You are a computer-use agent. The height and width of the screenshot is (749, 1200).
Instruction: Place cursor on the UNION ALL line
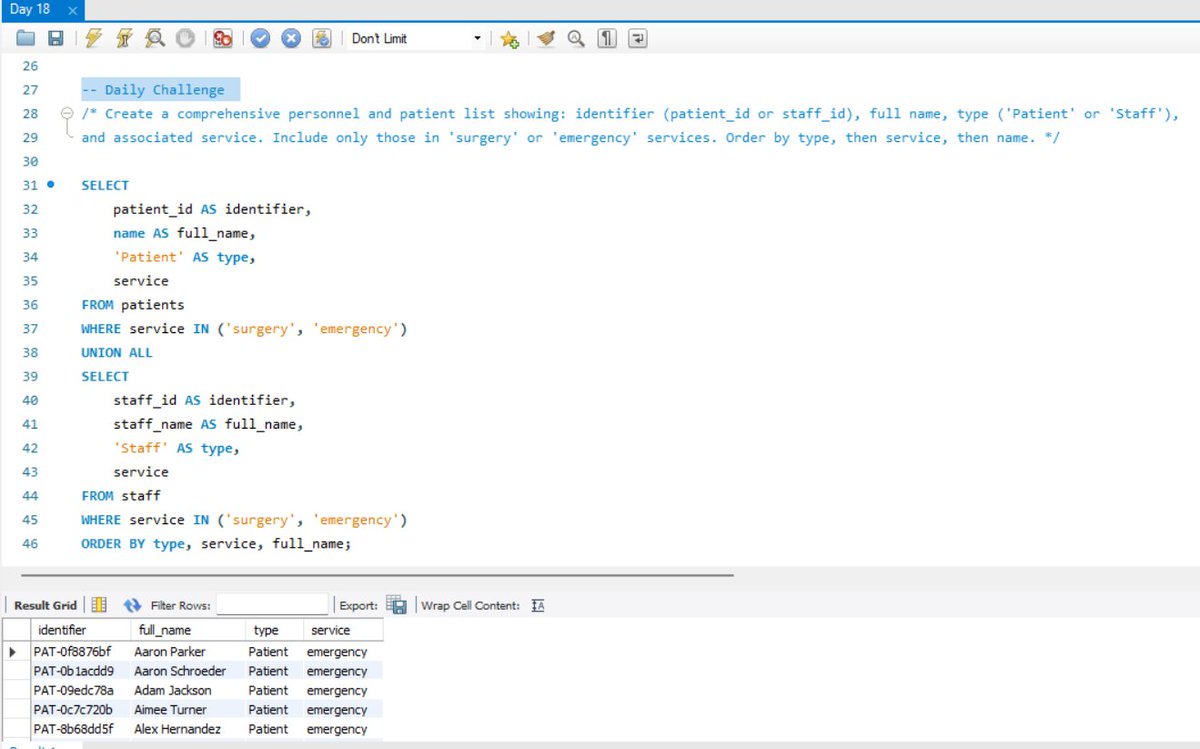point(117,352)
